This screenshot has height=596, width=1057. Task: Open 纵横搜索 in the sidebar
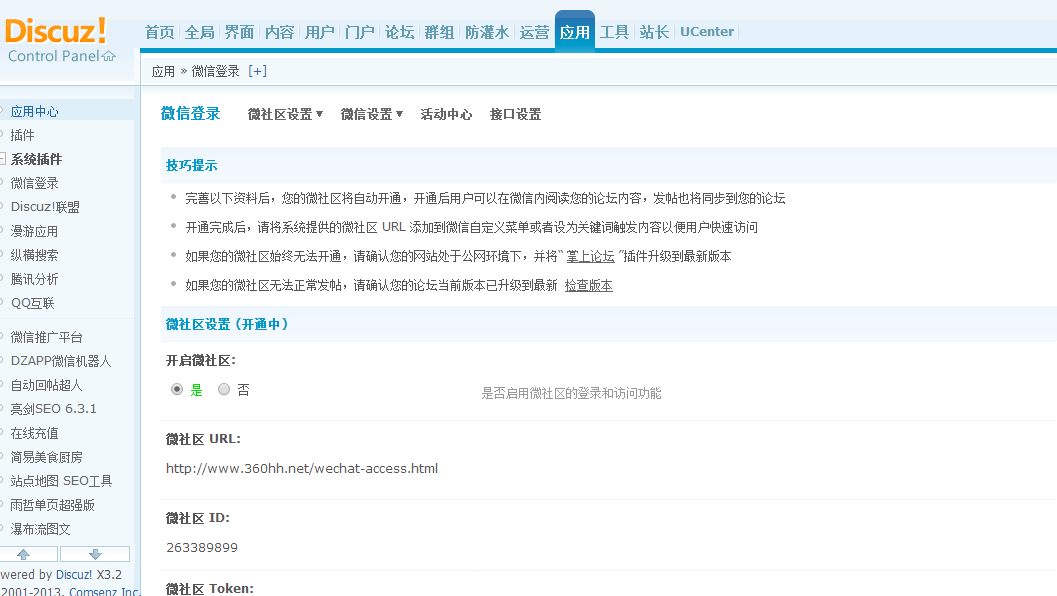pyautogui.click(x=34, y=255)
